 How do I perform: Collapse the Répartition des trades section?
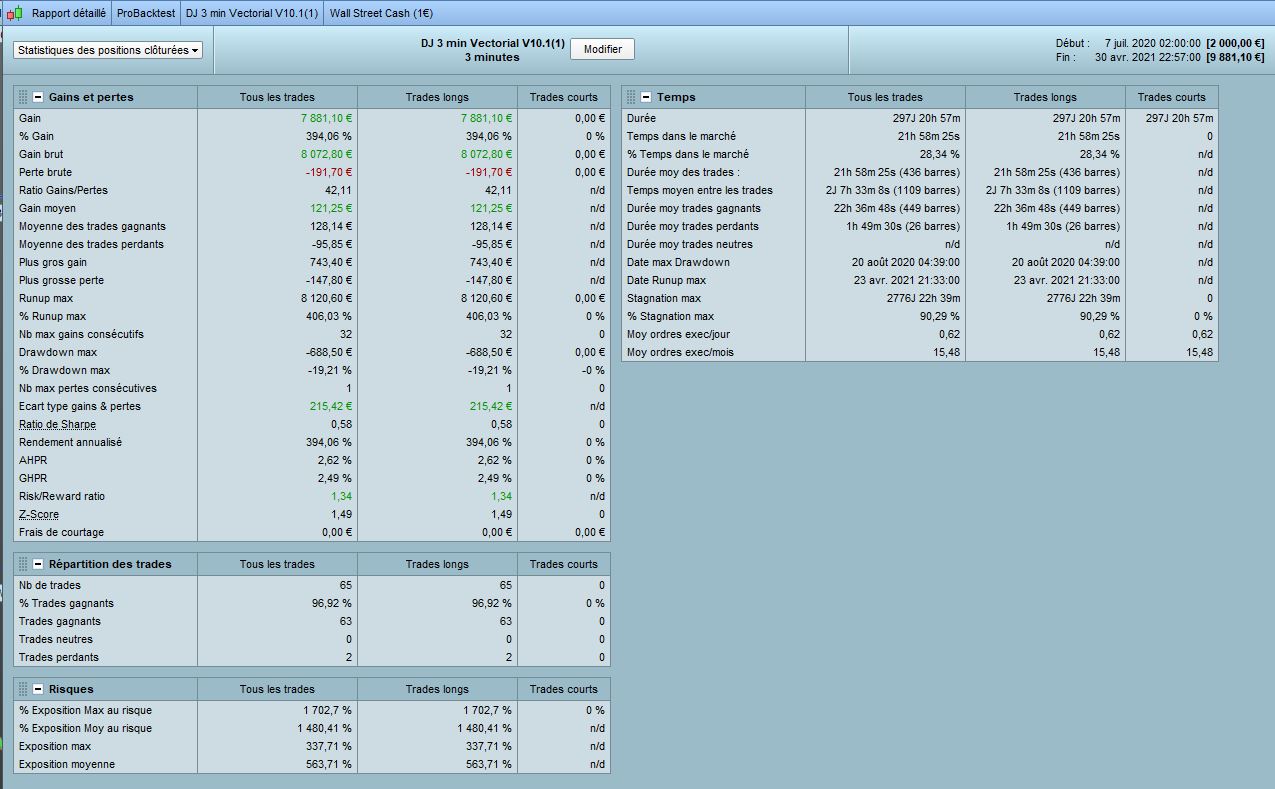[38, 564]
